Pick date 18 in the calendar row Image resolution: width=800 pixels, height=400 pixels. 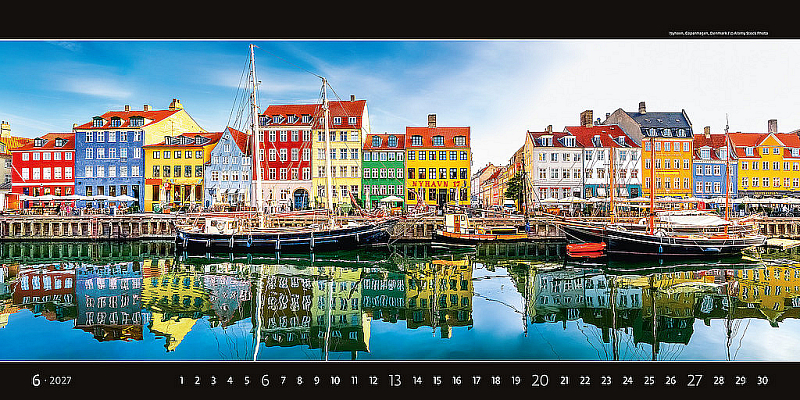tap(496, 381)
